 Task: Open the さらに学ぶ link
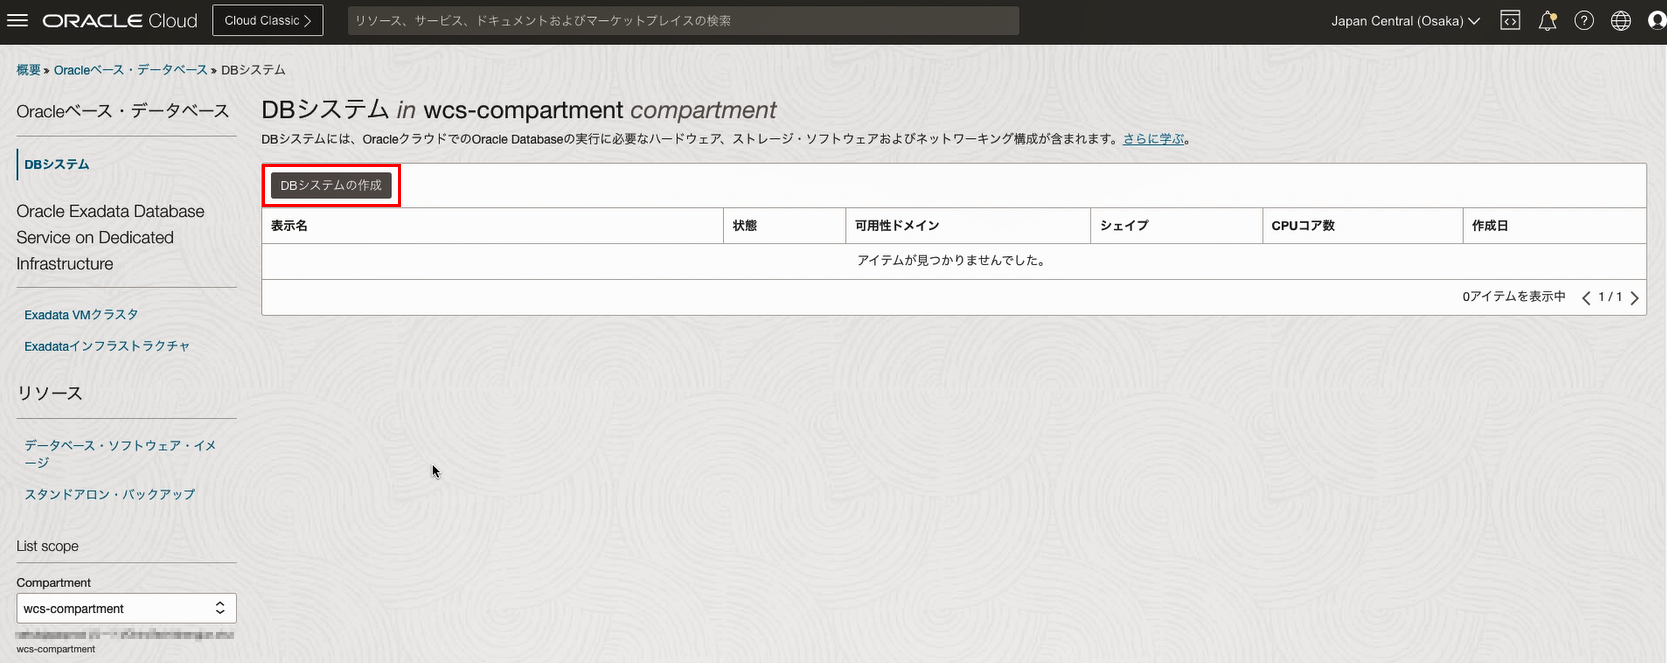(1153, 139)
